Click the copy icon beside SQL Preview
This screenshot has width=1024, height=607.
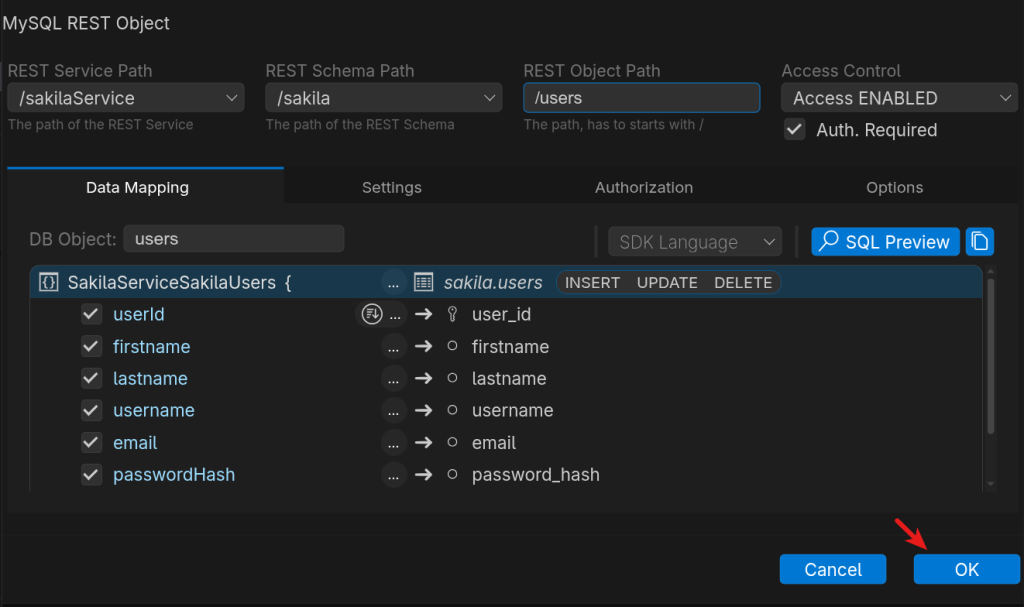[x=980, y=242]
